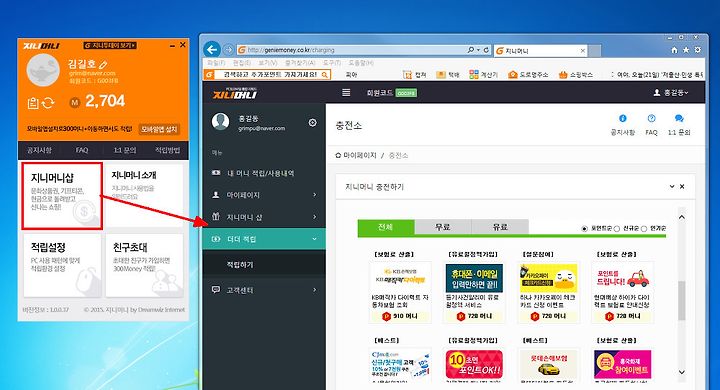Open the 홍길동 user dropdown in header
This screenshot has width=720, height=390.
(671, 93)
